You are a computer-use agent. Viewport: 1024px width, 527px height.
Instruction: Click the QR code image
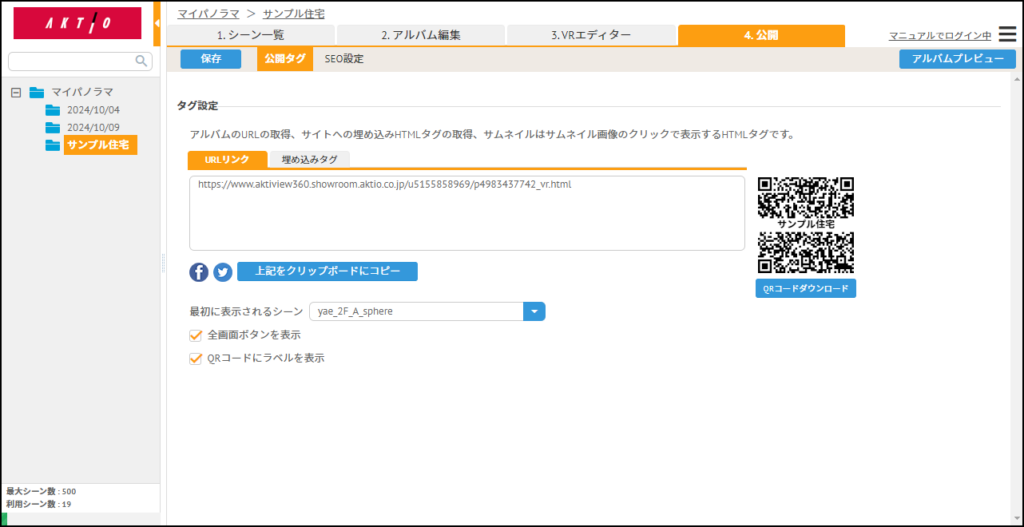click(805, 225)
